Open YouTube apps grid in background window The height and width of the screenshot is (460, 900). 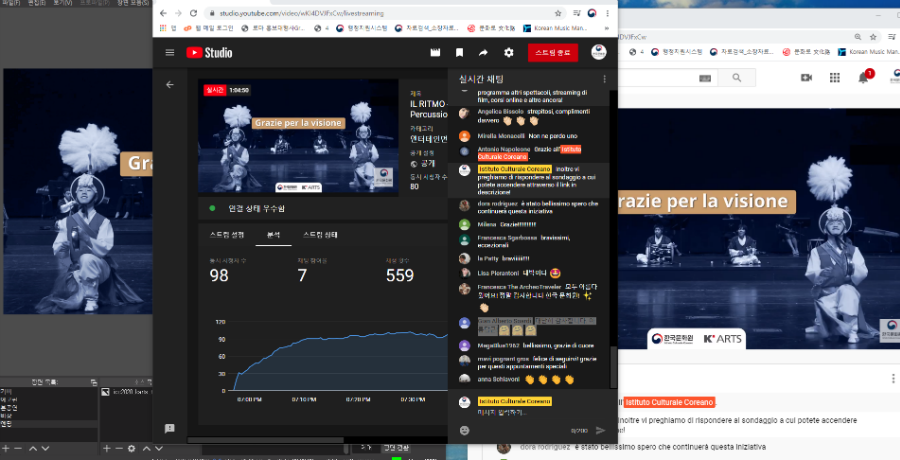coord(835,78)
